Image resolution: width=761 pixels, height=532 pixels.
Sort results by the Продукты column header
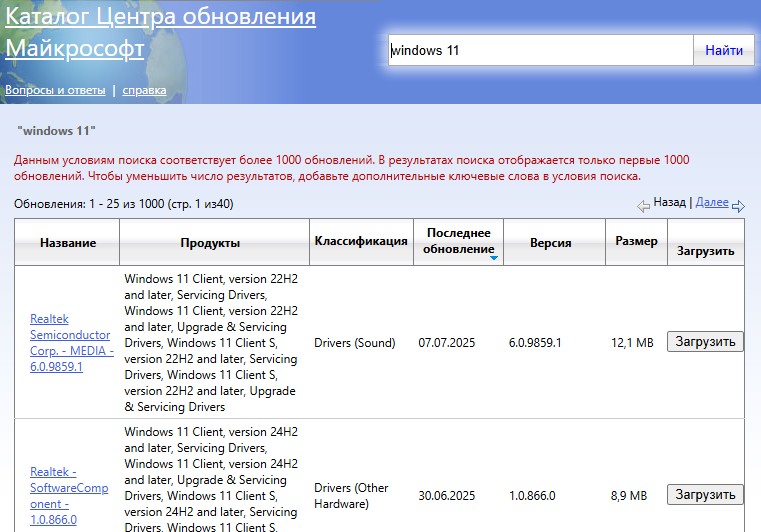pyautogui.click(x=210, y=243)
